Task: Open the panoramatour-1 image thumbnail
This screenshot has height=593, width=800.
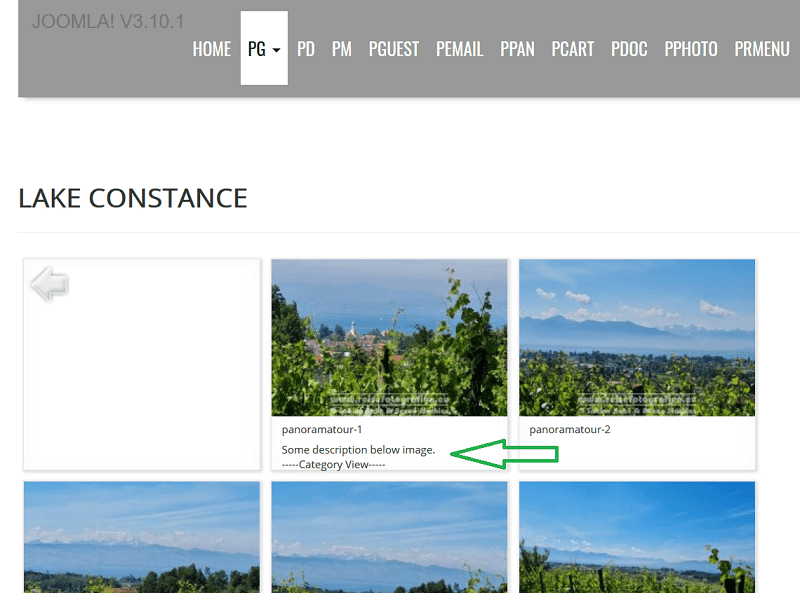Action: pyautogui.click(x=389, y=337)
